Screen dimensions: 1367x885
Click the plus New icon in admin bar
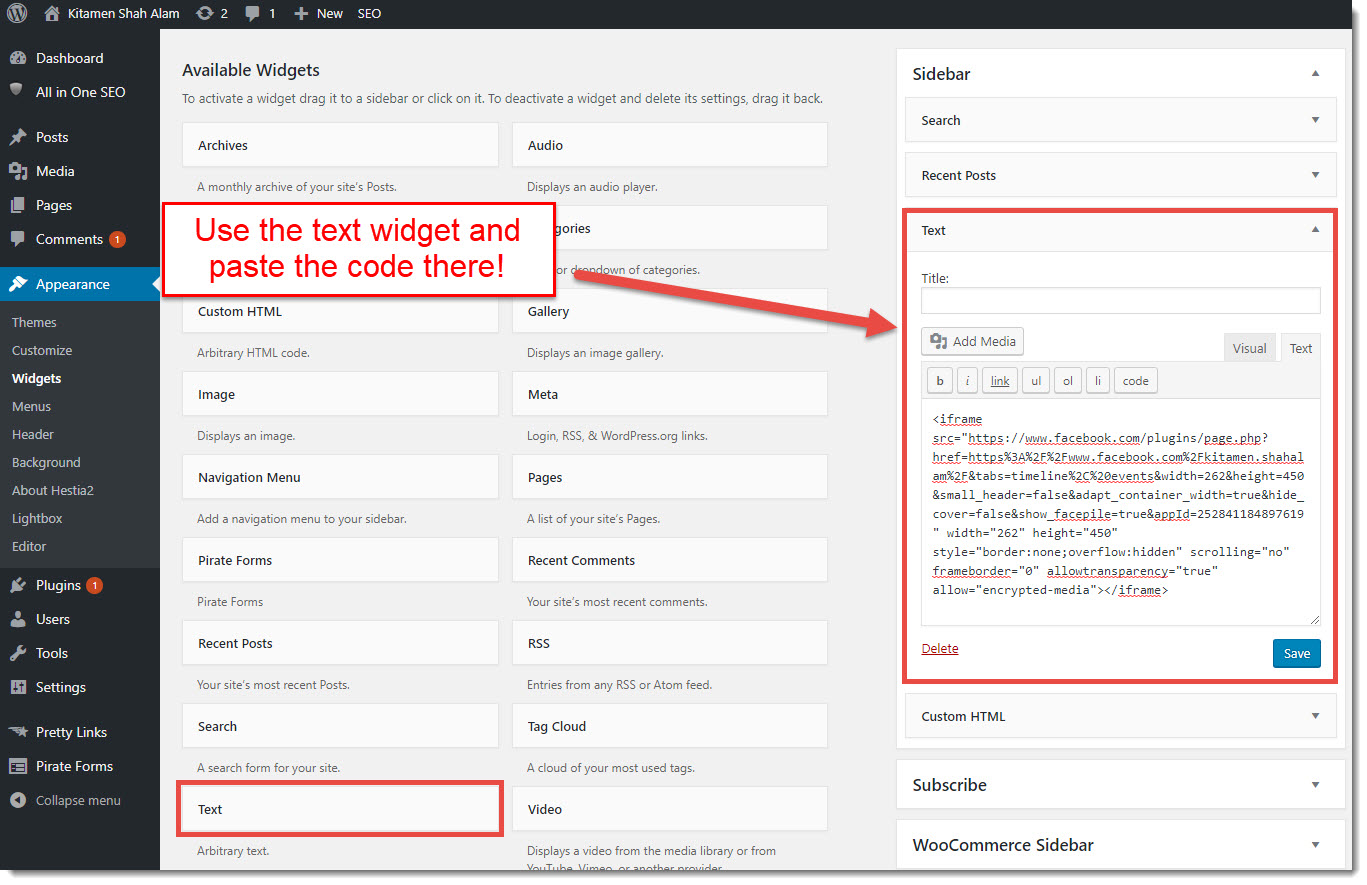[x=301, y=13]
